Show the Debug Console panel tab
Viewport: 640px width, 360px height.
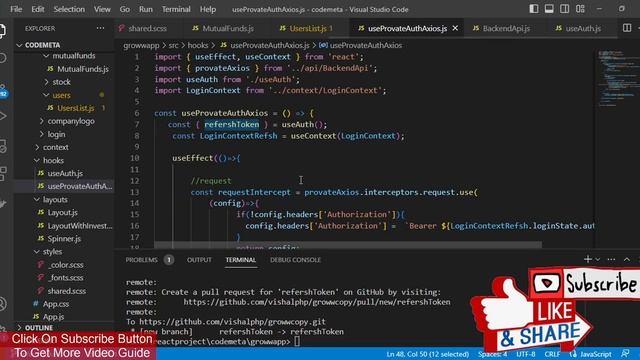pos(295,260)
